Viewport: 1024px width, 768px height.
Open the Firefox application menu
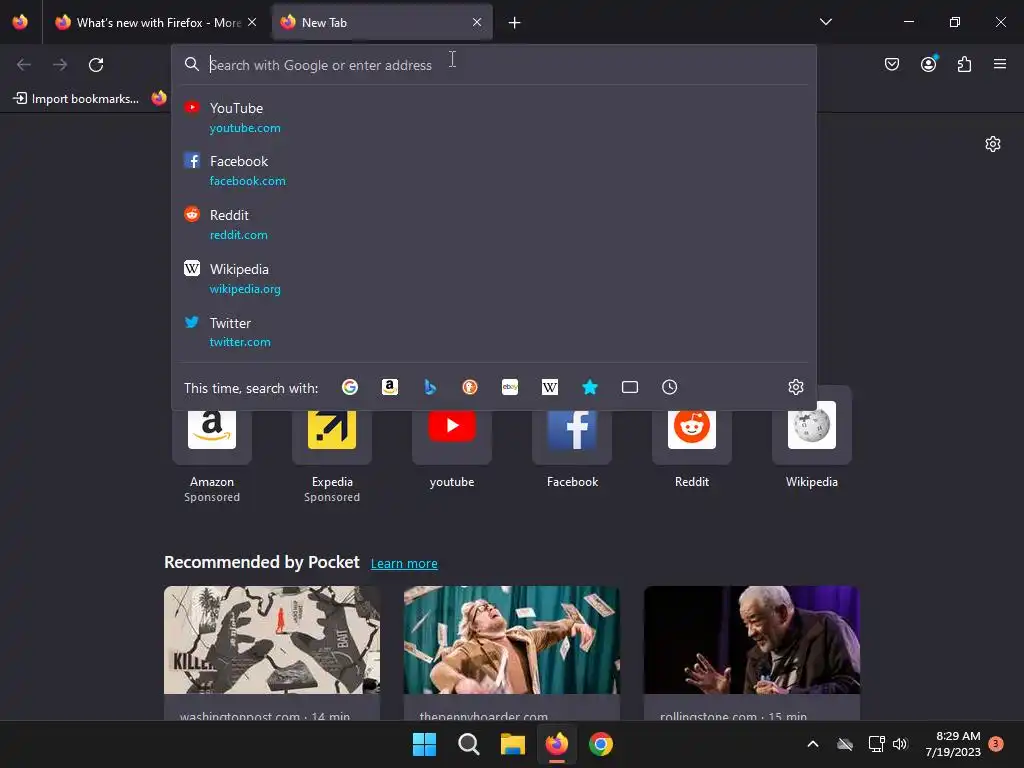1000,64
